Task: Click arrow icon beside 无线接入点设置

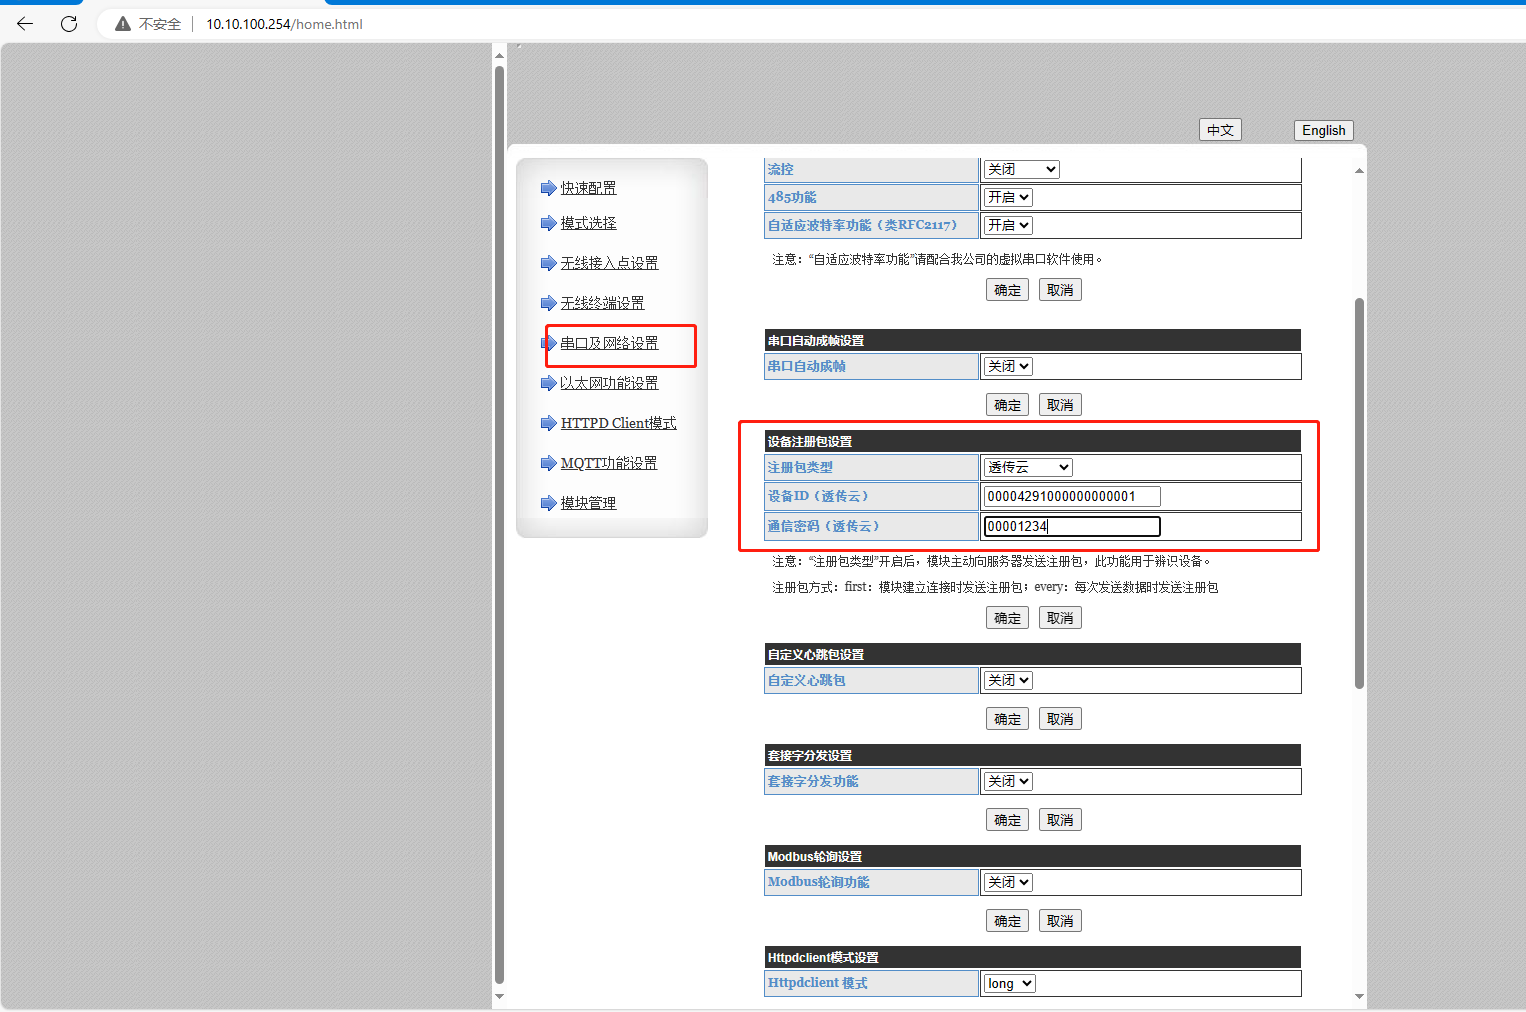Action: 548,263
